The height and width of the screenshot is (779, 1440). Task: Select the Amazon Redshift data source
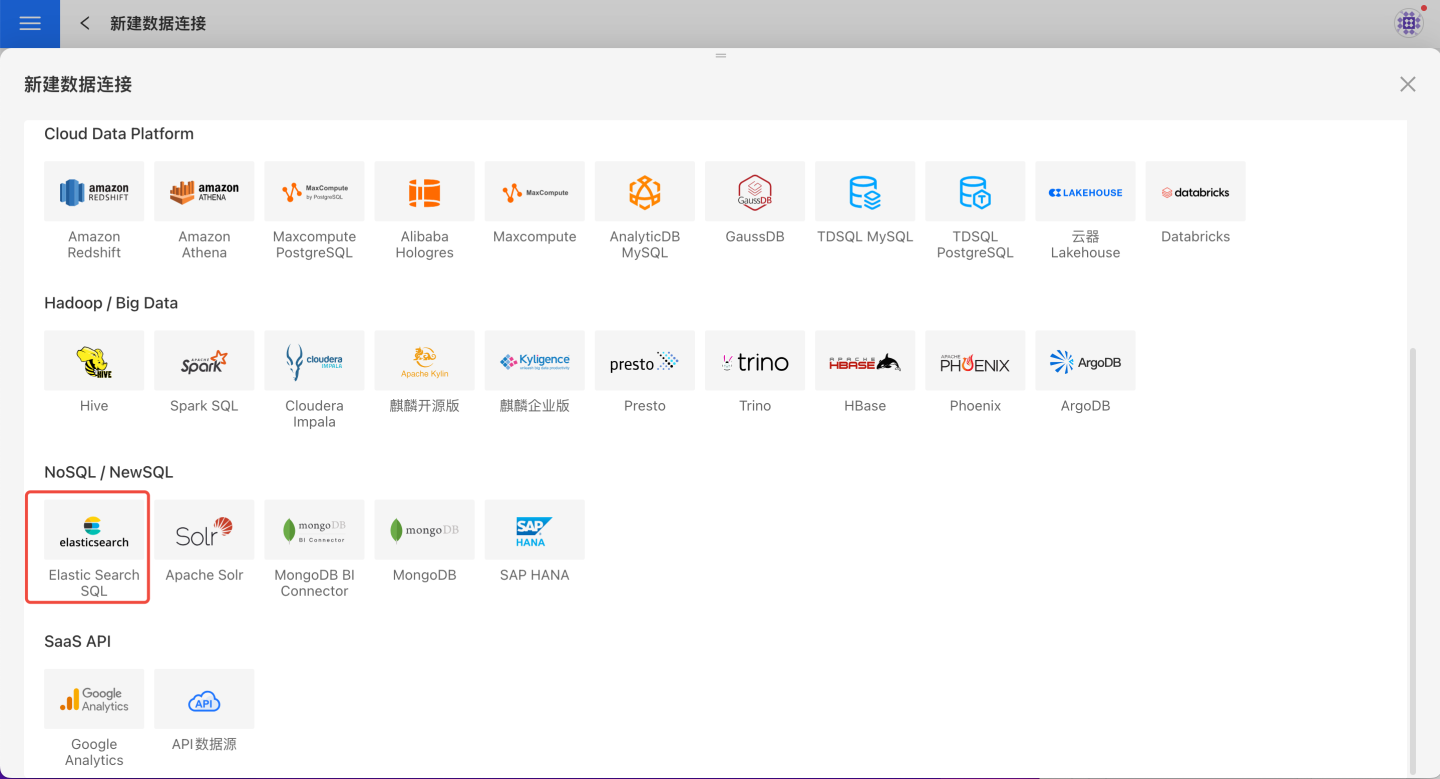point(94,192)
